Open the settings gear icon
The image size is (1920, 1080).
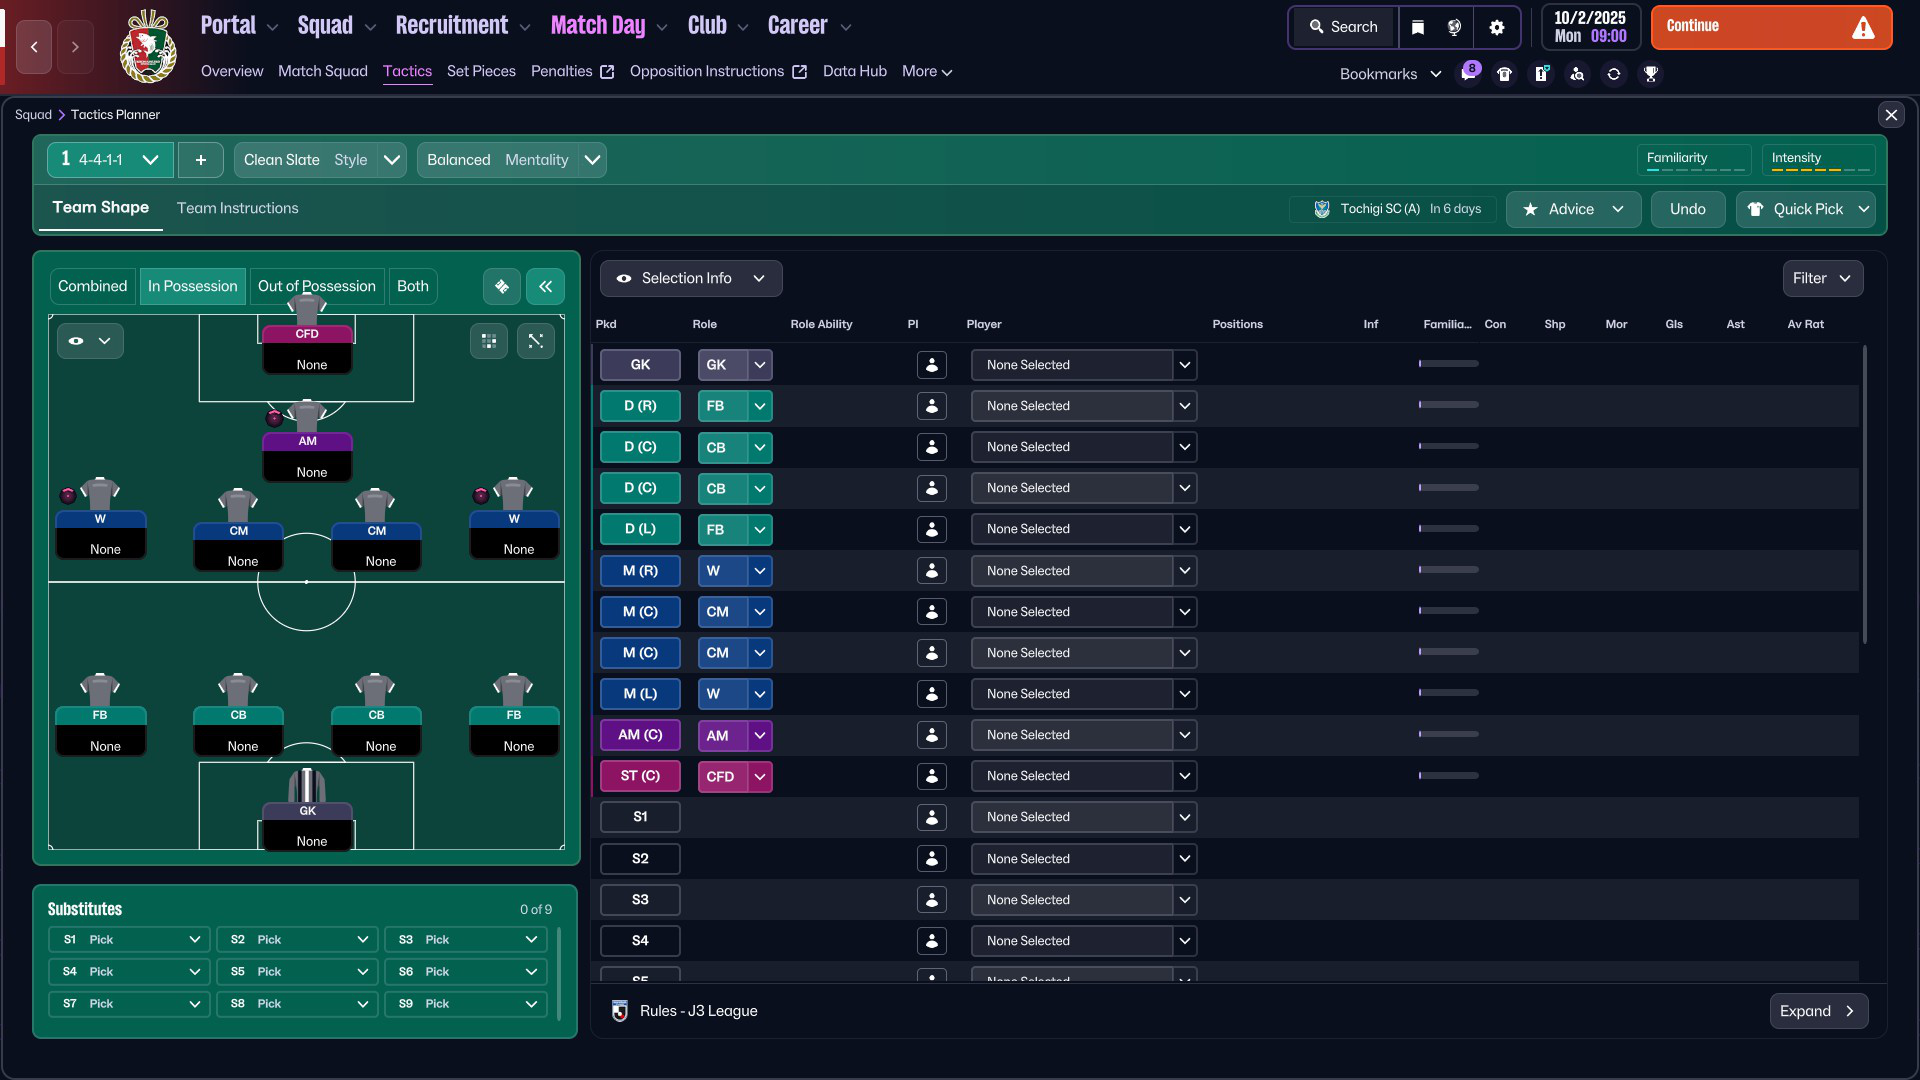(x=1496, y=27)
